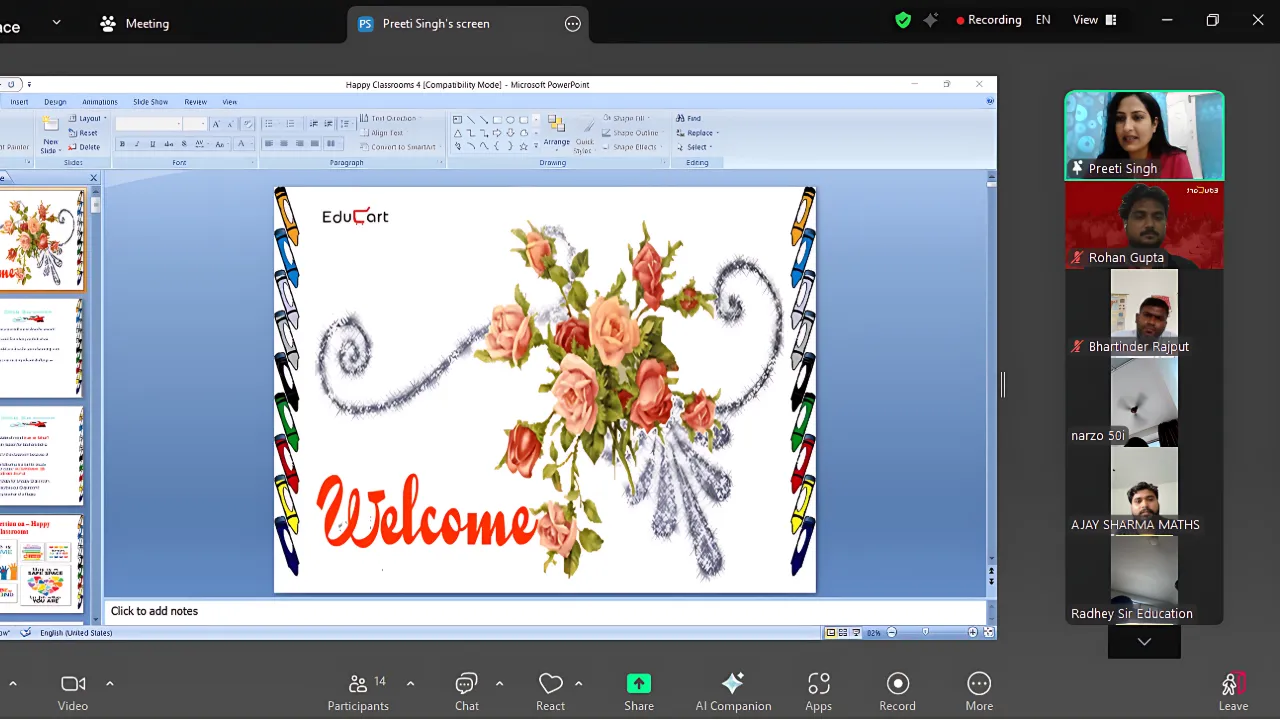Switch to Slide Sorter view in status bar

[843, 632]
